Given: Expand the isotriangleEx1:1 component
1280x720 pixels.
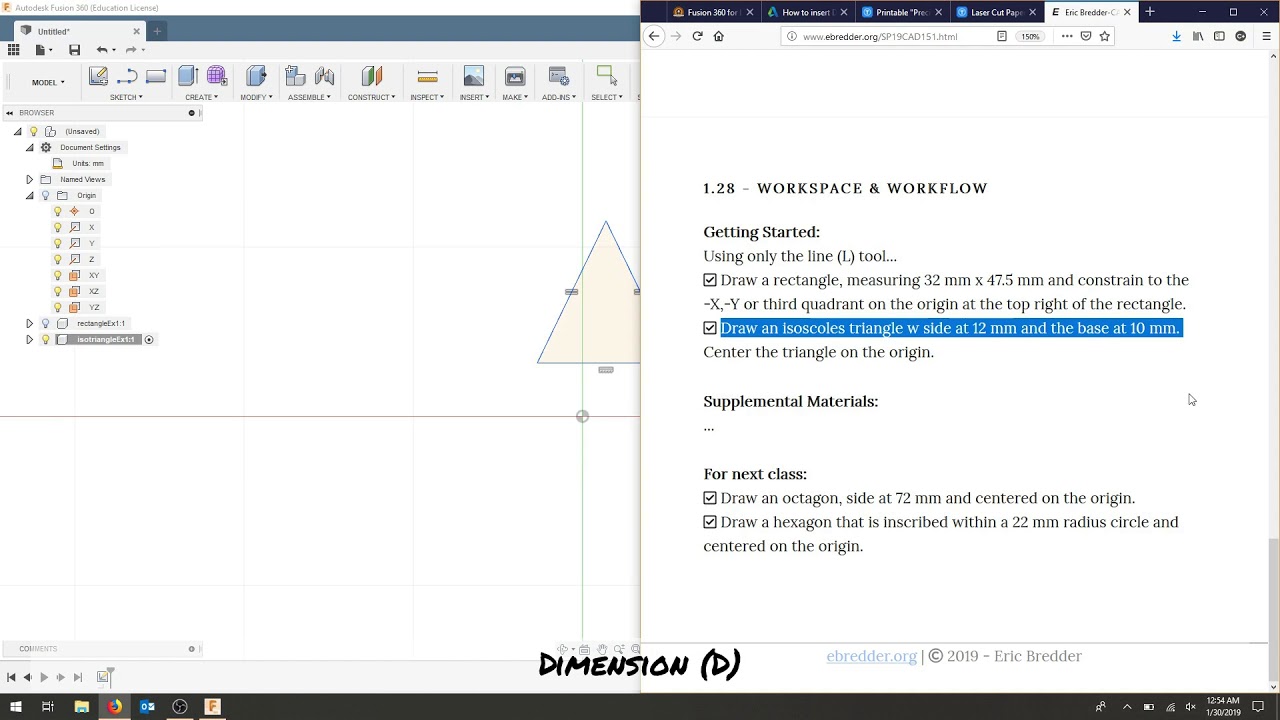Looking at the screenshot, I should [x=29, y=339].
